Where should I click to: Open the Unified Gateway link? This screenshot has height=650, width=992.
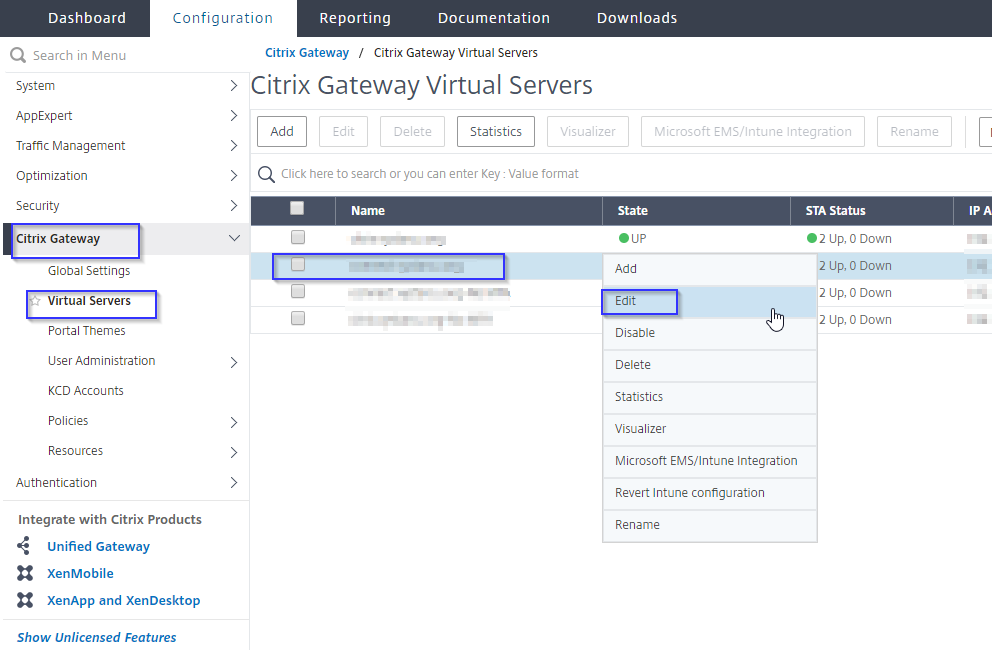click(99, 546)
